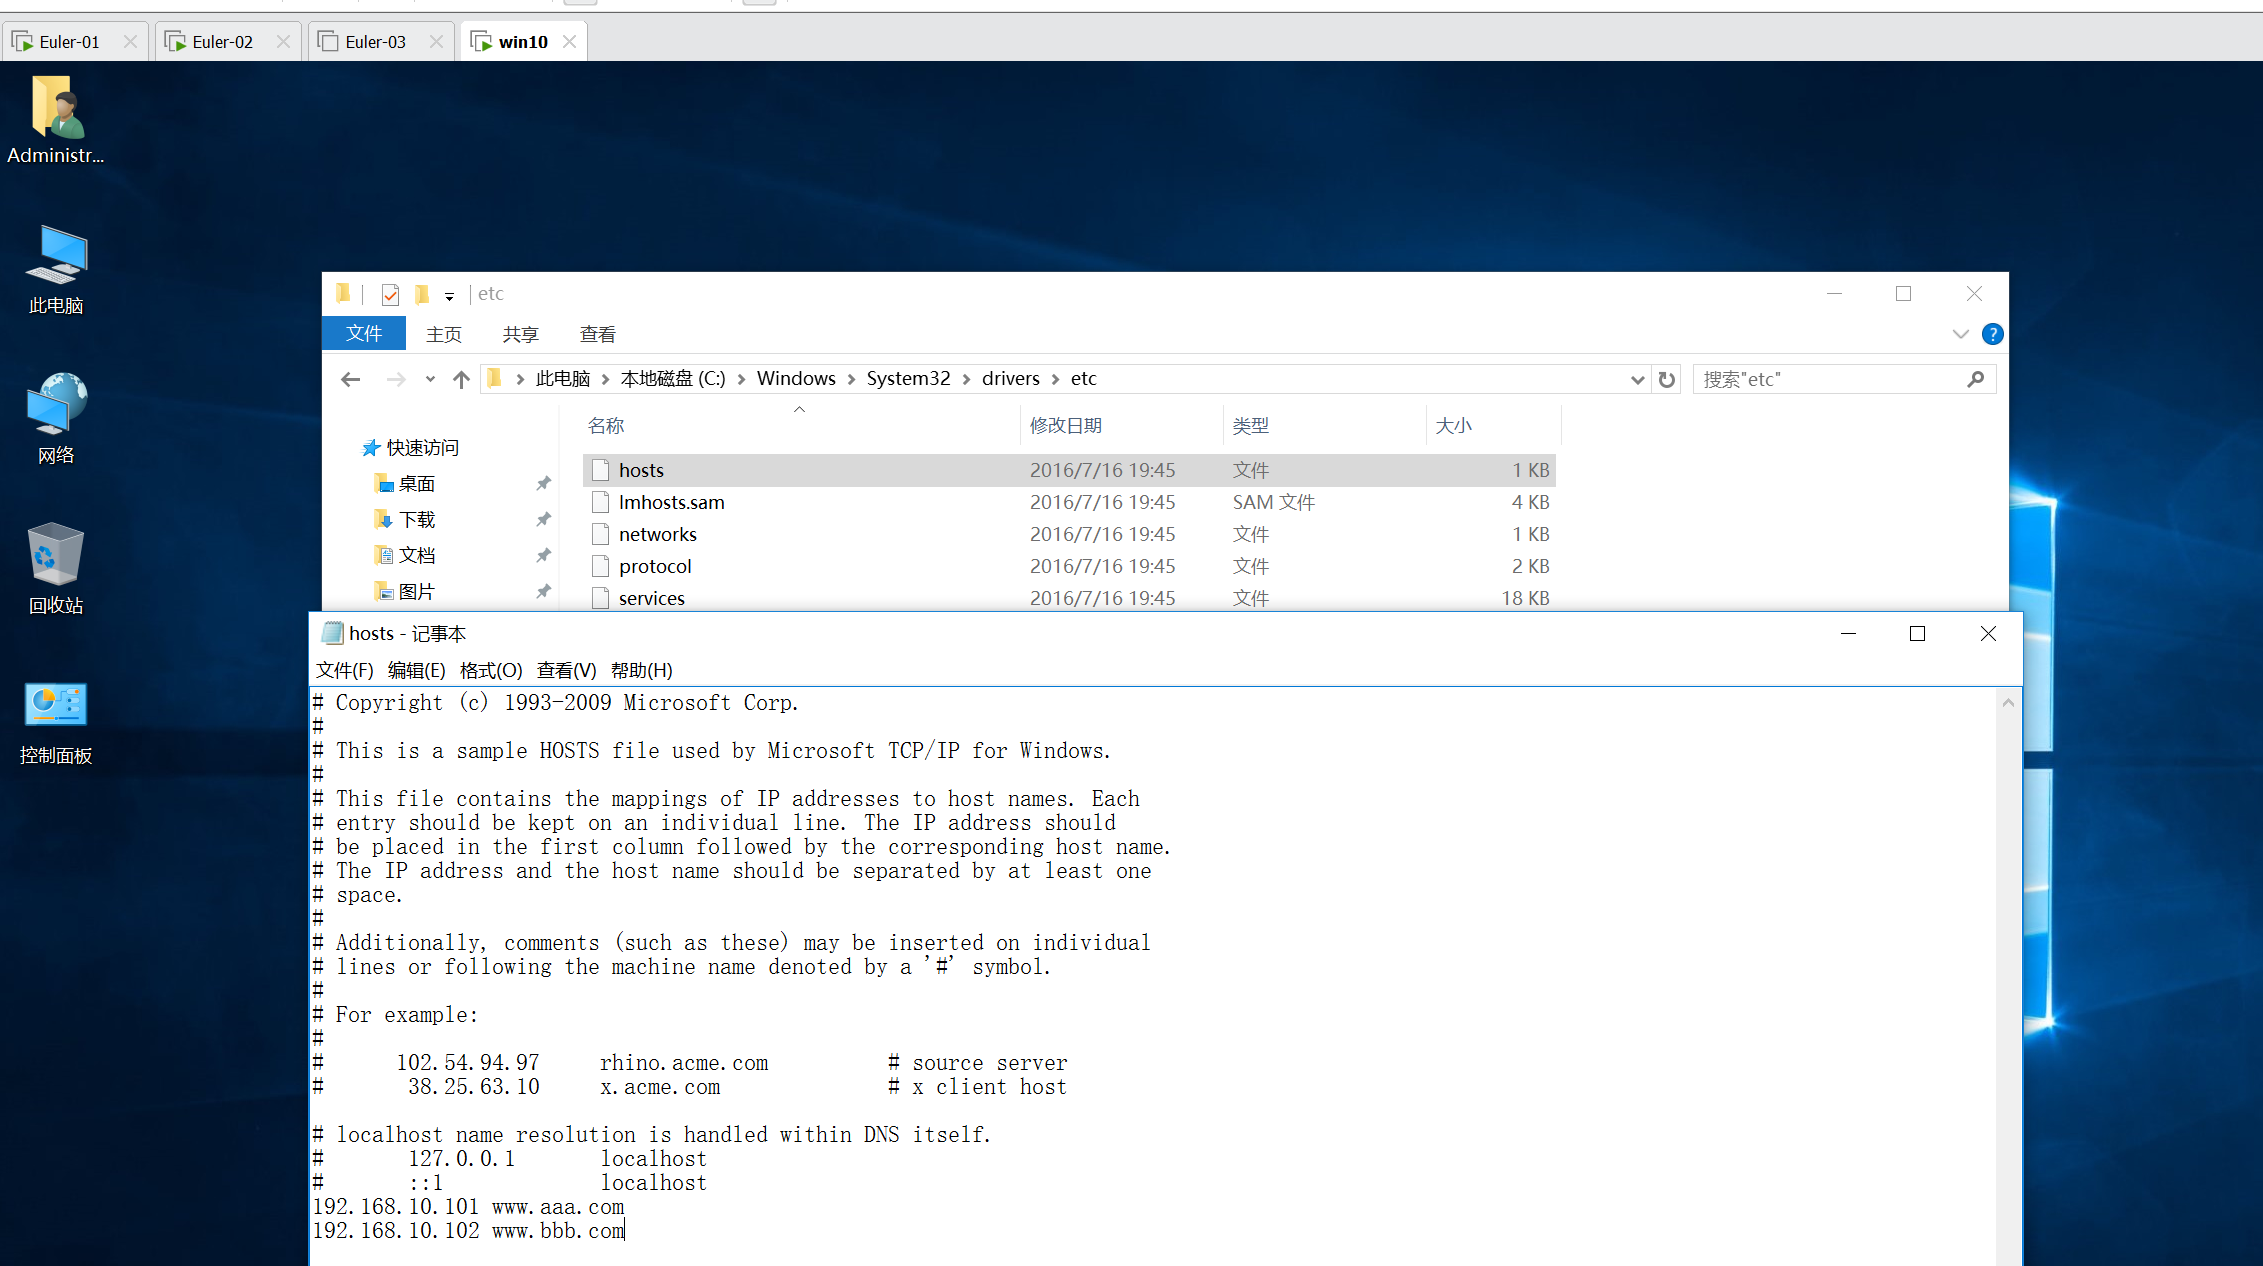The height and width of the screenshot is (1266, 2263).
Task: Expand the ribbon using chevron arrow
Action: 1960,334
